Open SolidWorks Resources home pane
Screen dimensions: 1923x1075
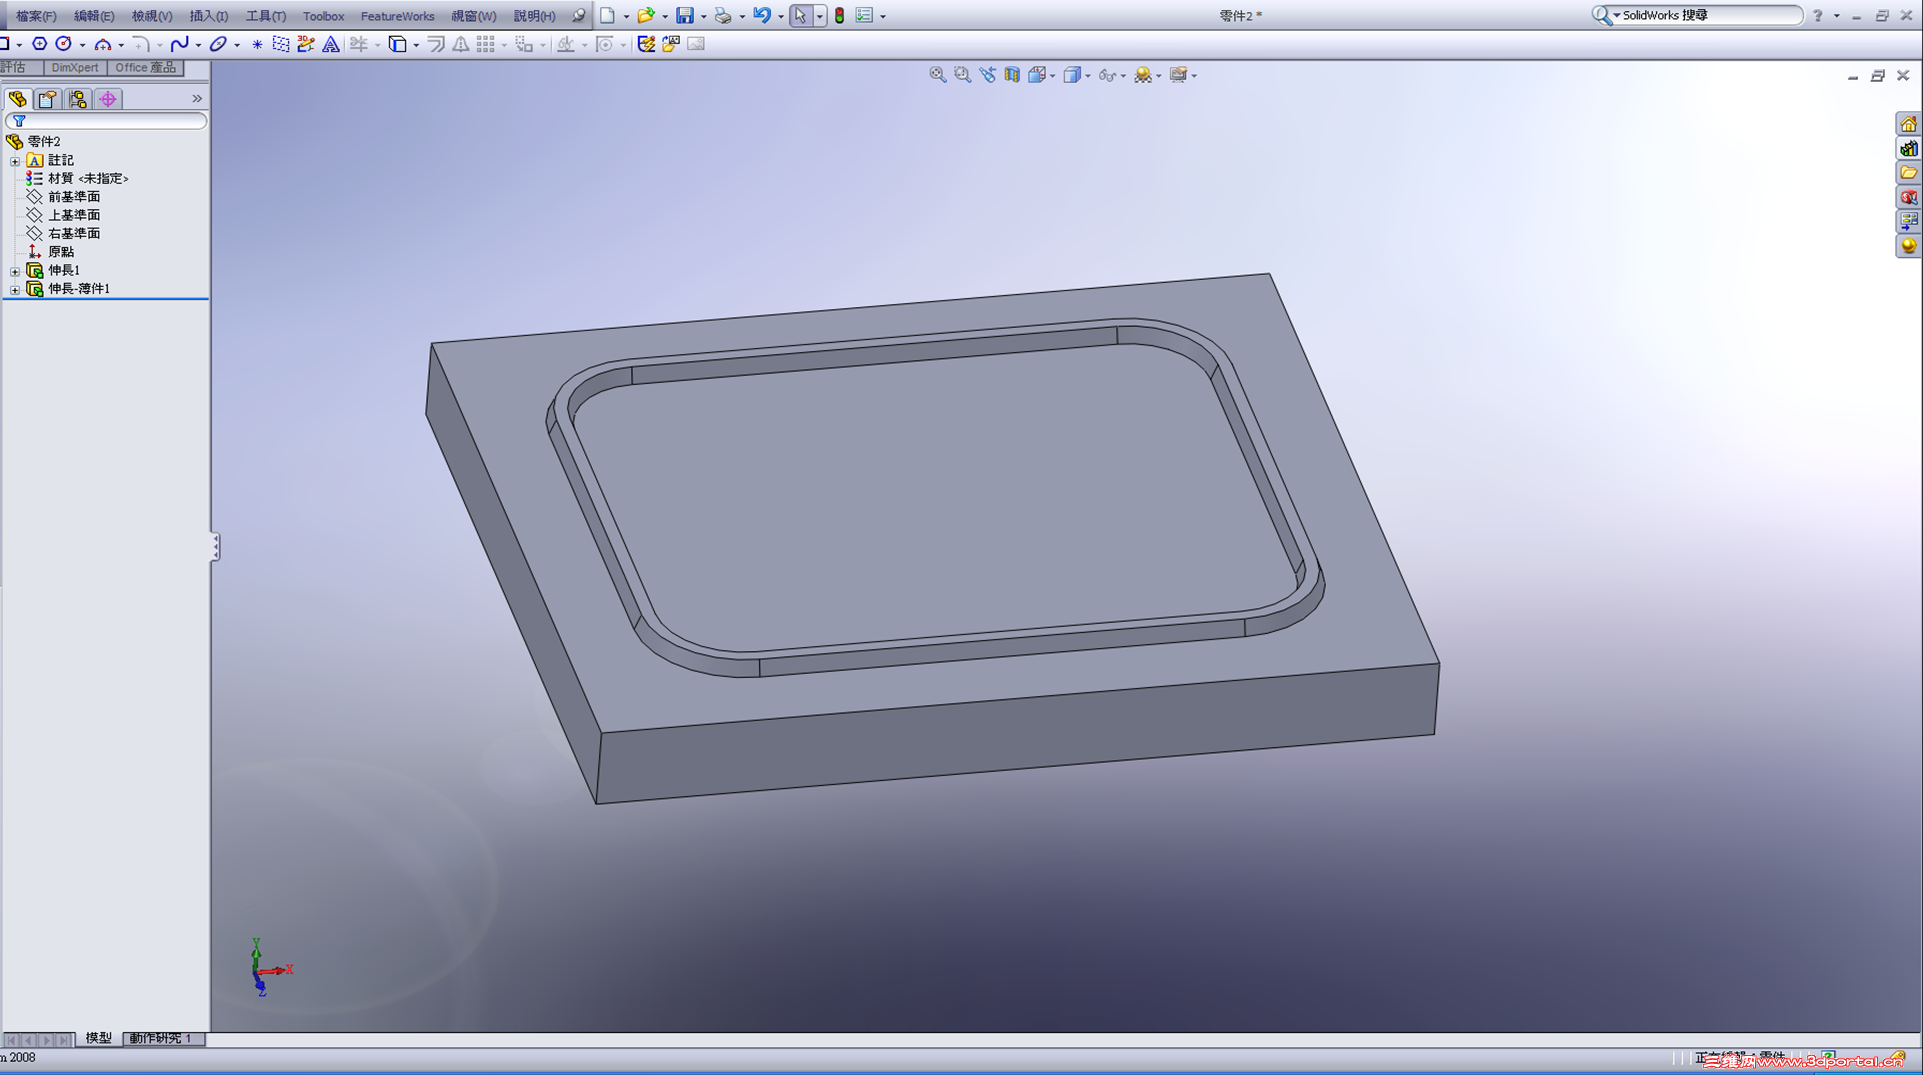pos(1909,125)
